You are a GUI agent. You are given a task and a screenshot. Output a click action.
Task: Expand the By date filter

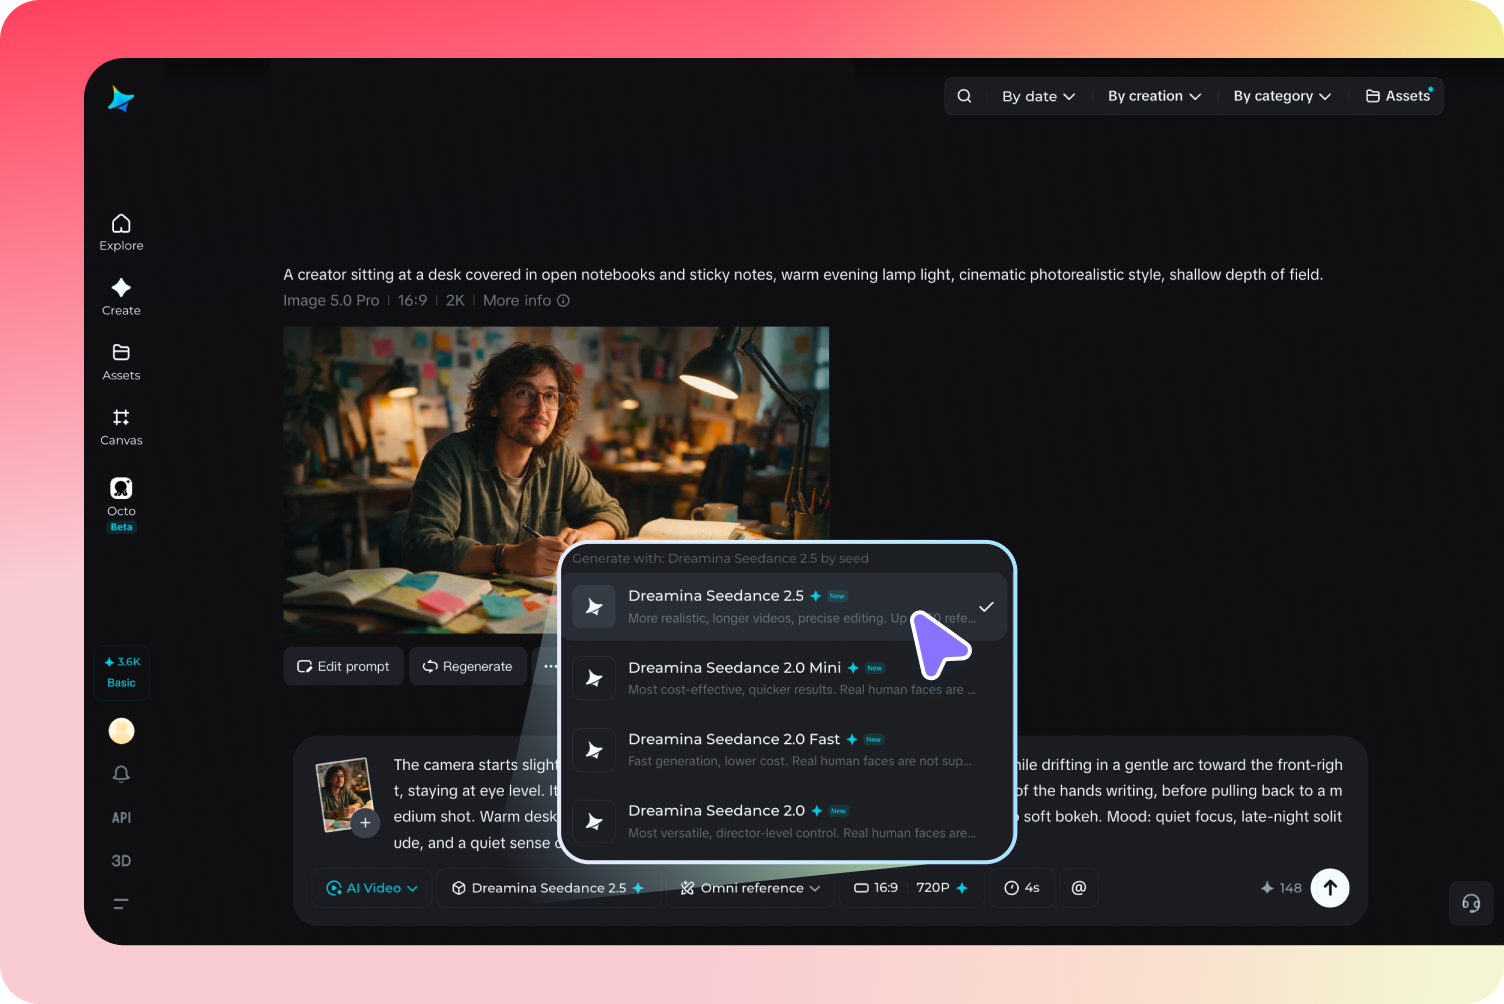coord(1038,96)
